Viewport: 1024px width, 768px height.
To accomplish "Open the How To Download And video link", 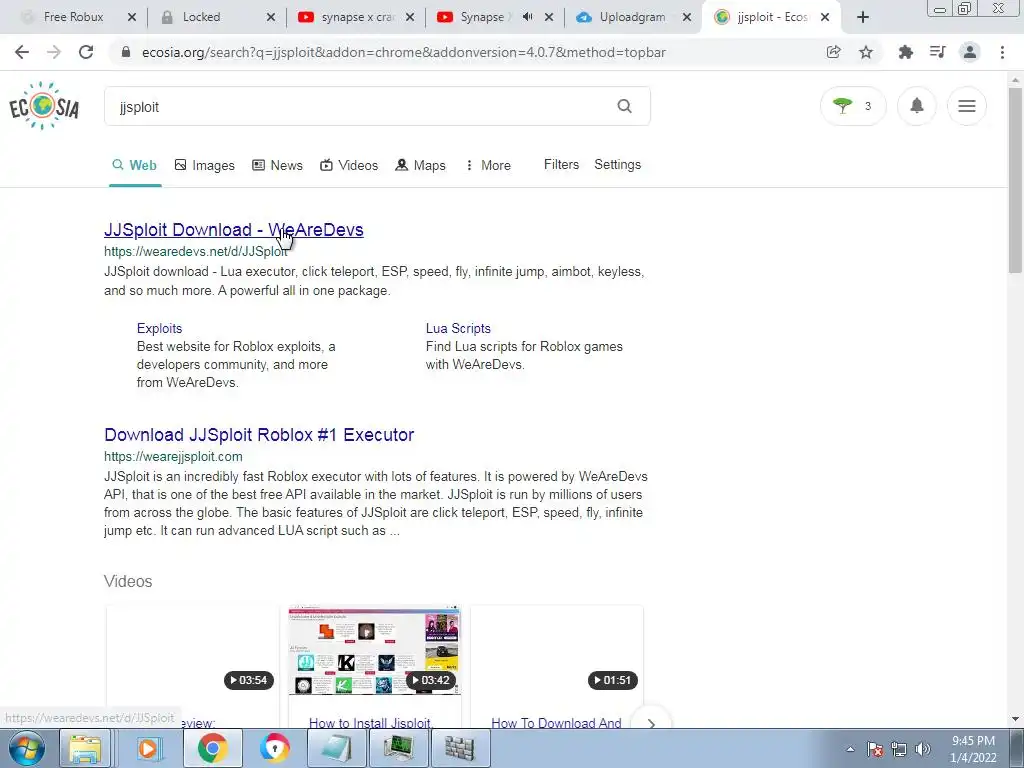I will pyautogui.click(x=556, y=722).
